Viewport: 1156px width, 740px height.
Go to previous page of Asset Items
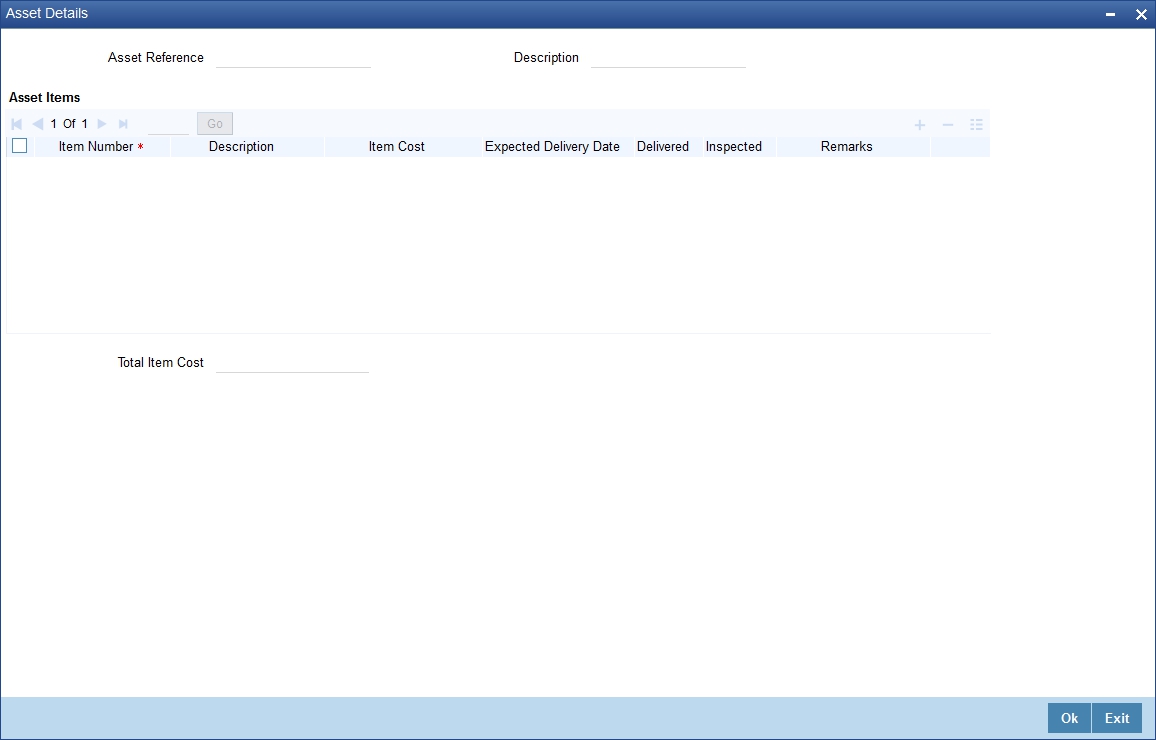click(x=38, y=124)
